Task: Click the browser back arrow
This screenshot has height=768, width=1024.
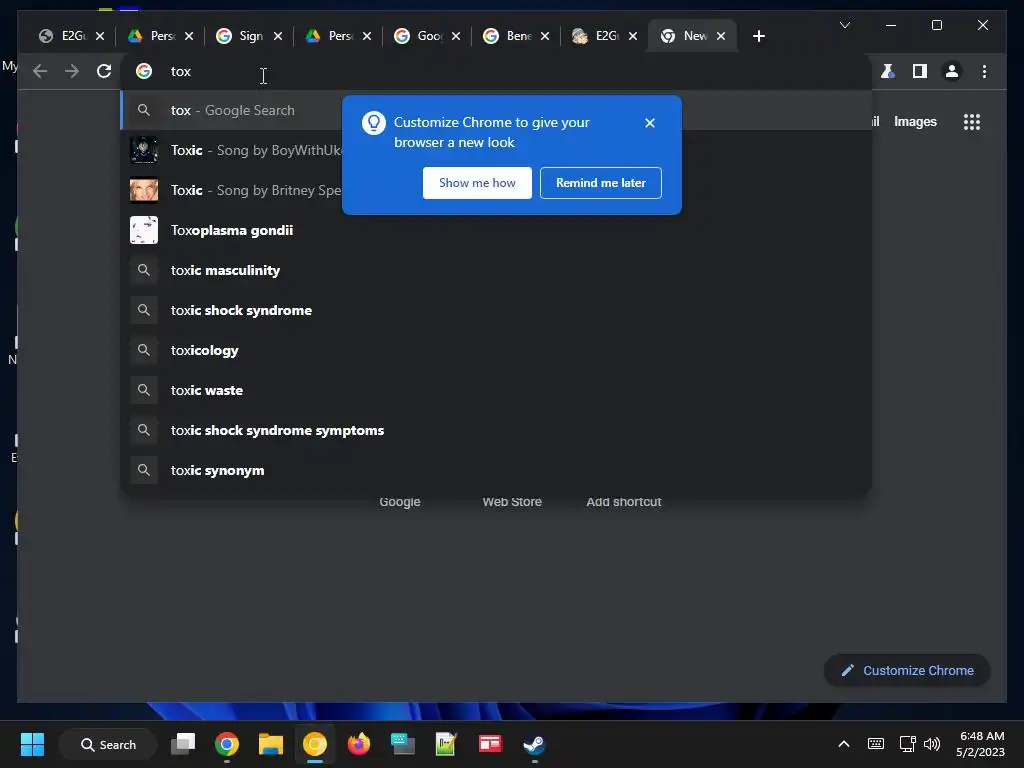Action: (x=40, y=71)
